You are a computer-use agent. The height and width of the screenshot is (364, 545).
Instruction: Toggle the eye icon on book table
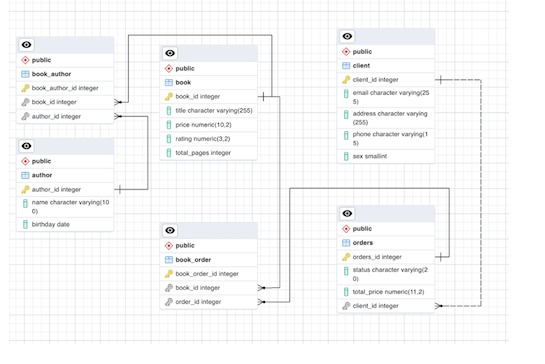tap(170, 53)
